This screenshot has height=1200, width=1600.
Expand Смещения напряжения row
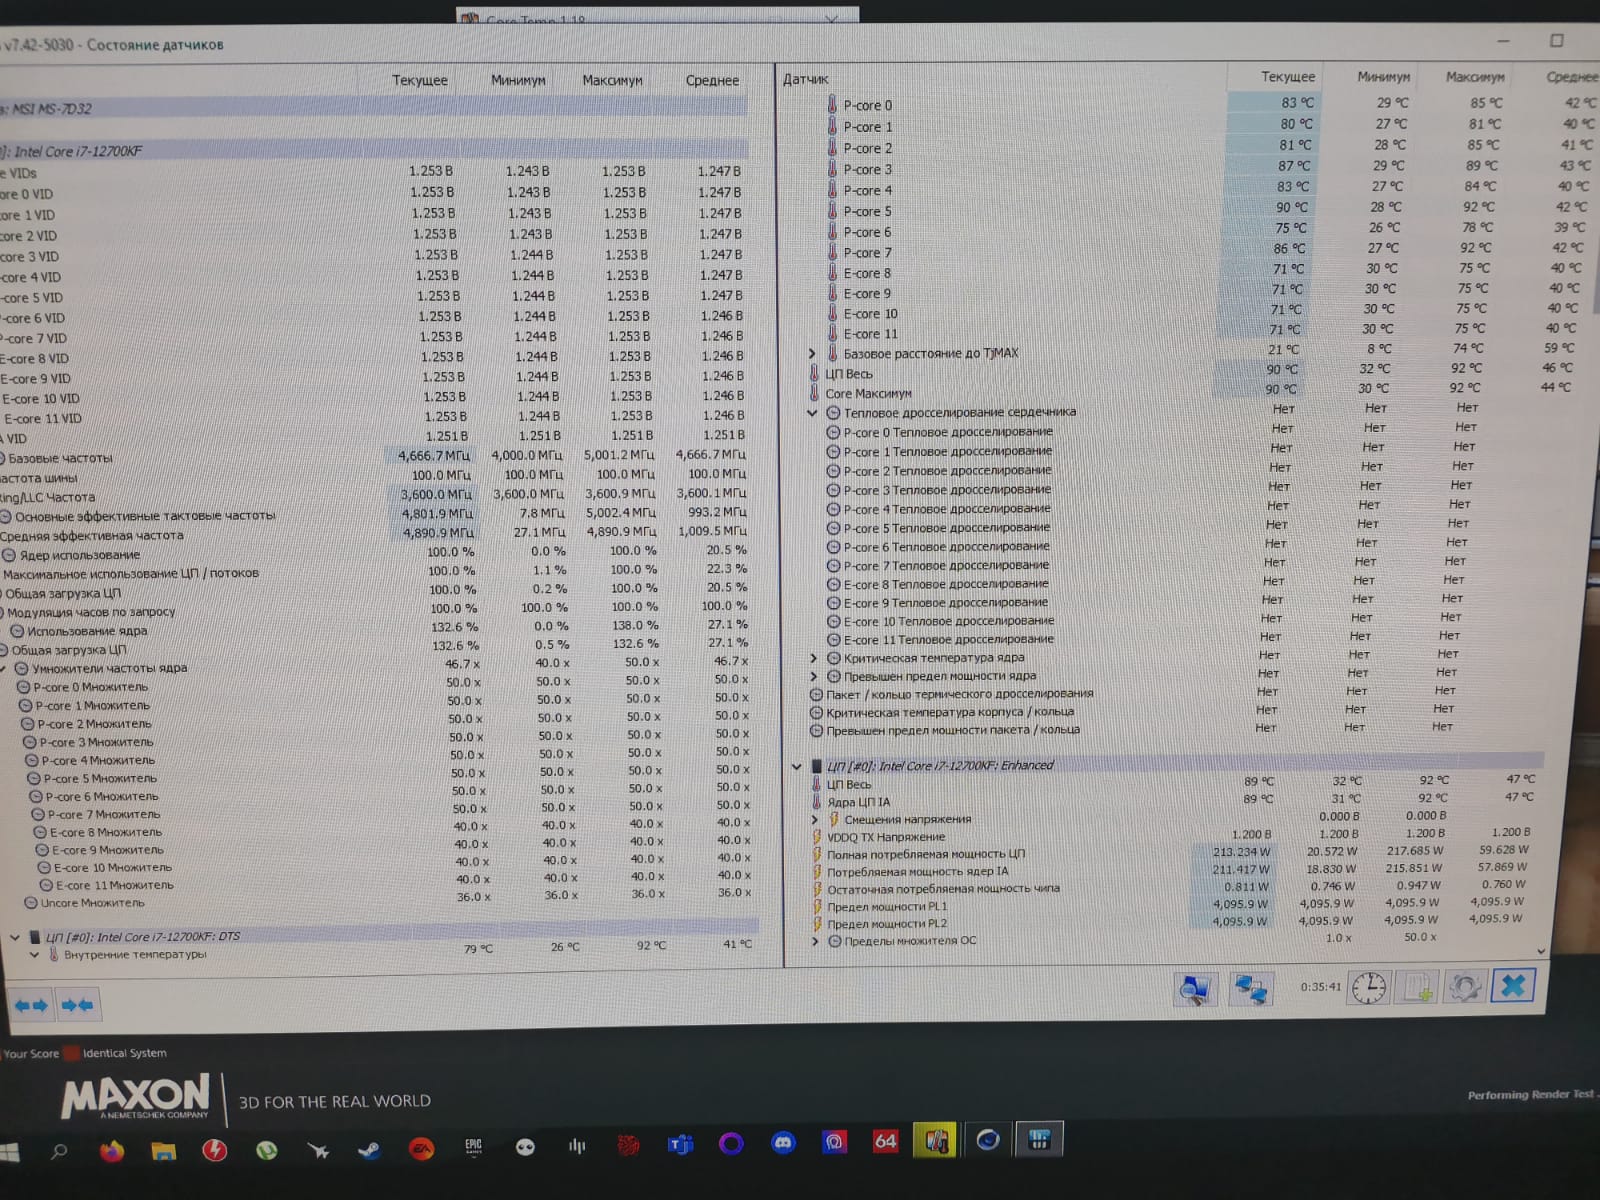(815, 819)
